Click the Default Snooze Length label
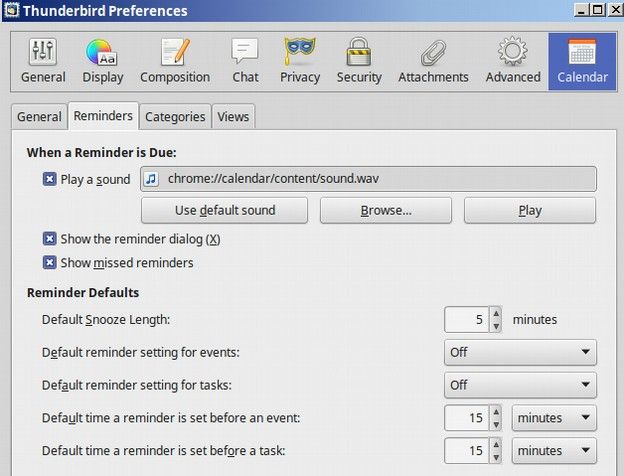The image size is (624, 476). coord(106,320)
